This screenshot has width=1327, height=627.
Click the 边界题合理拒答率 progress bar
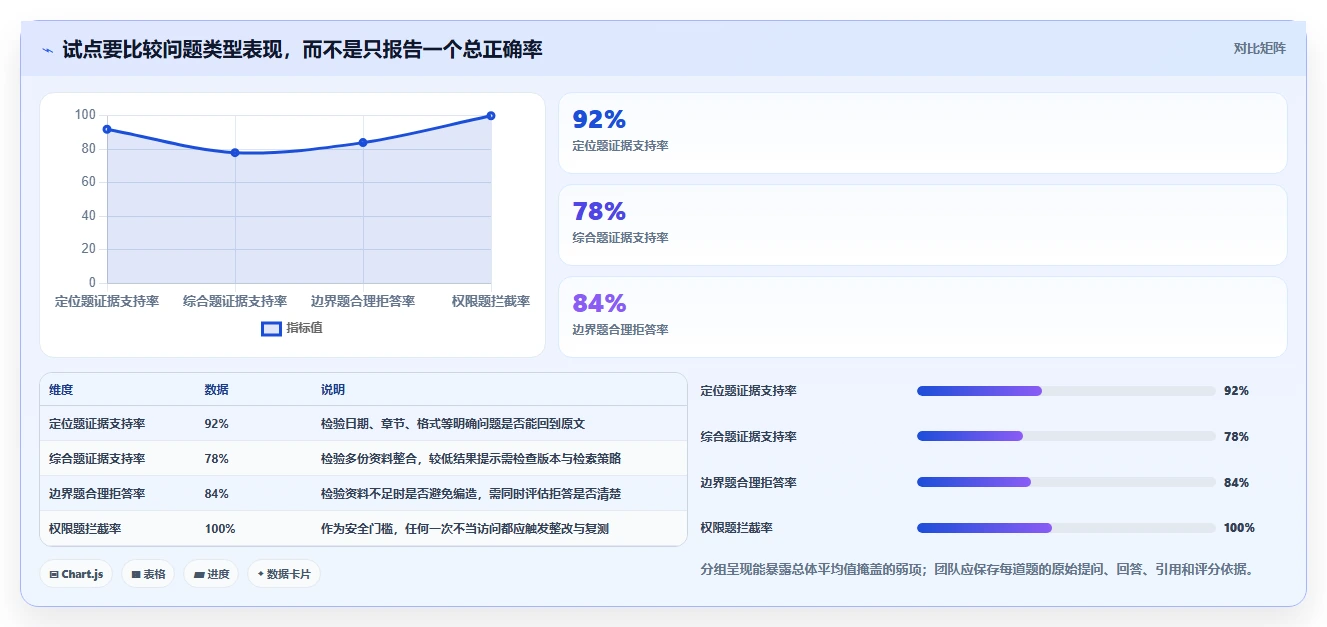click(1066, 482)
